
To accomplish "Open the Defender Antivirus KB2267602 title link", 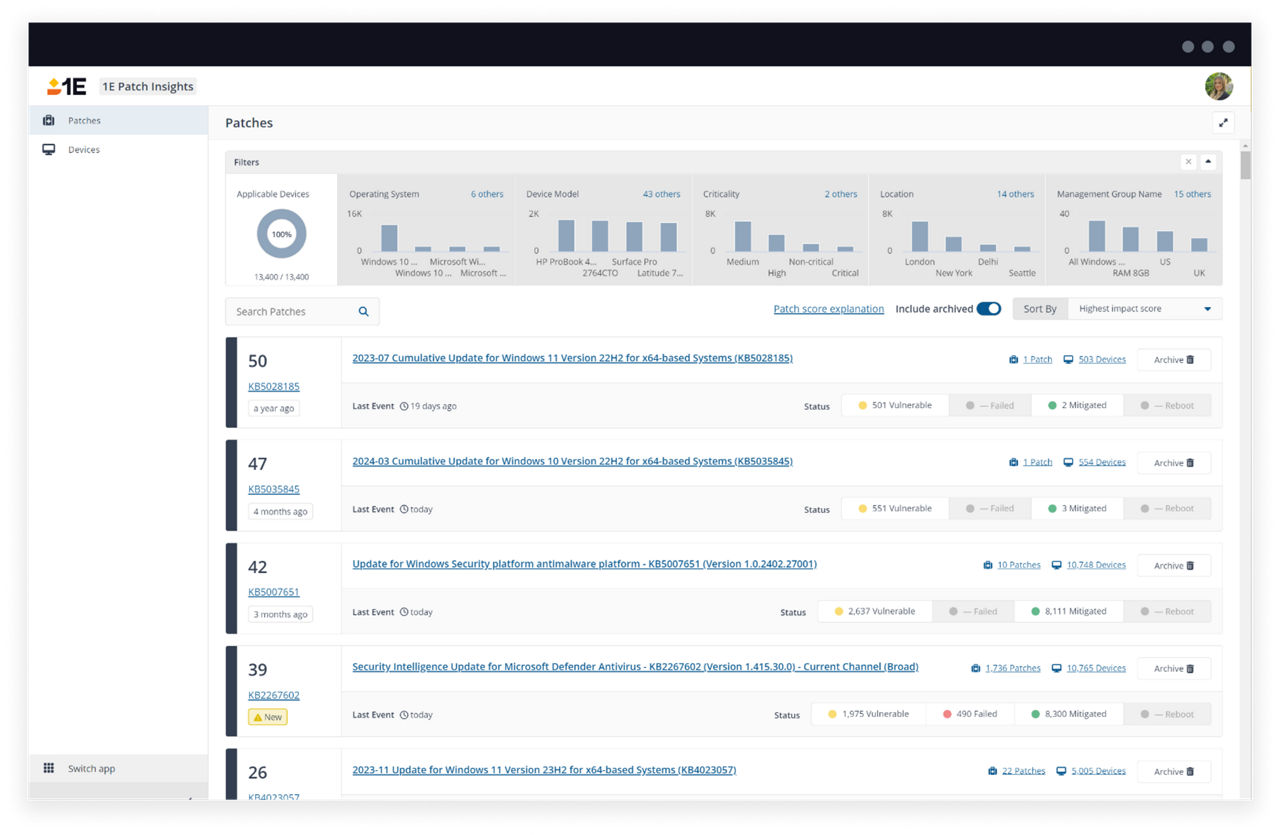I will tap(635, 667).
